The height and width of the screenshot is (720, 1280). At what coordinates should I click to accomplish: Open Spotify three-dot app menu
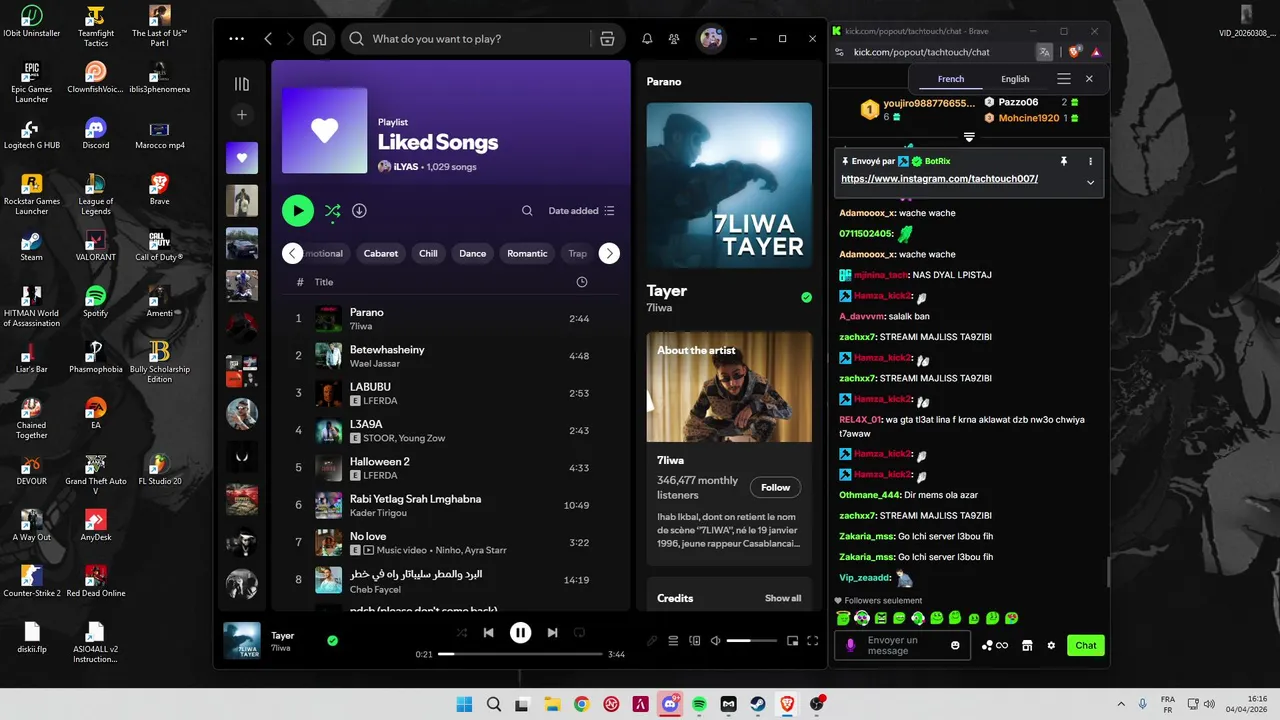click(236, 39)
